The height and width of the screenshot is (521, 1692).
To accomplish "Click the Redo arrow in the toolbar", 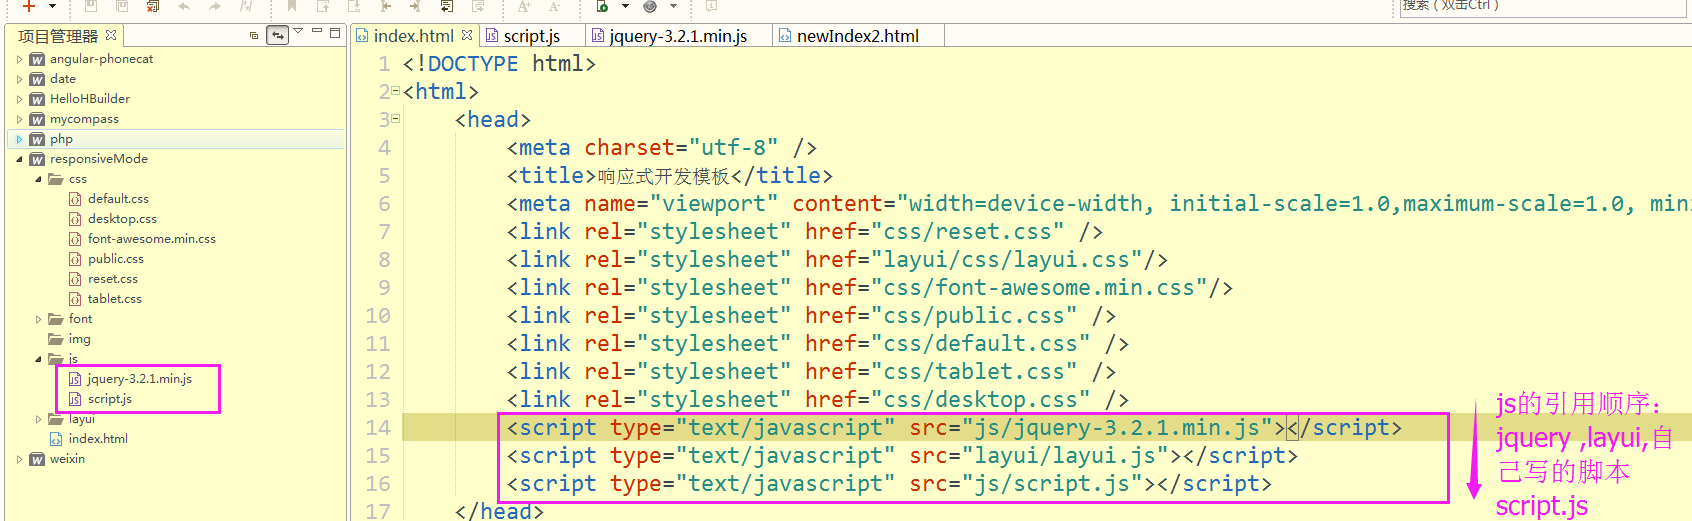I will (x=215, y=6).
